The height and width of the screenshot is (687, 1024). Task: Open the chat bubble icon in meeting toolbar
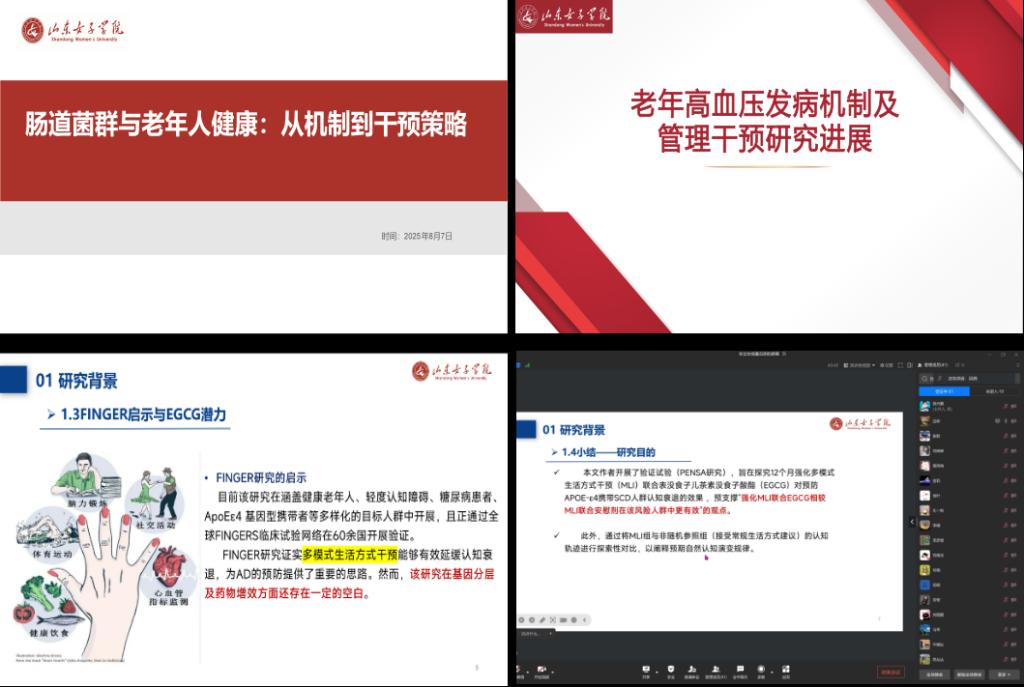[740, 671]
